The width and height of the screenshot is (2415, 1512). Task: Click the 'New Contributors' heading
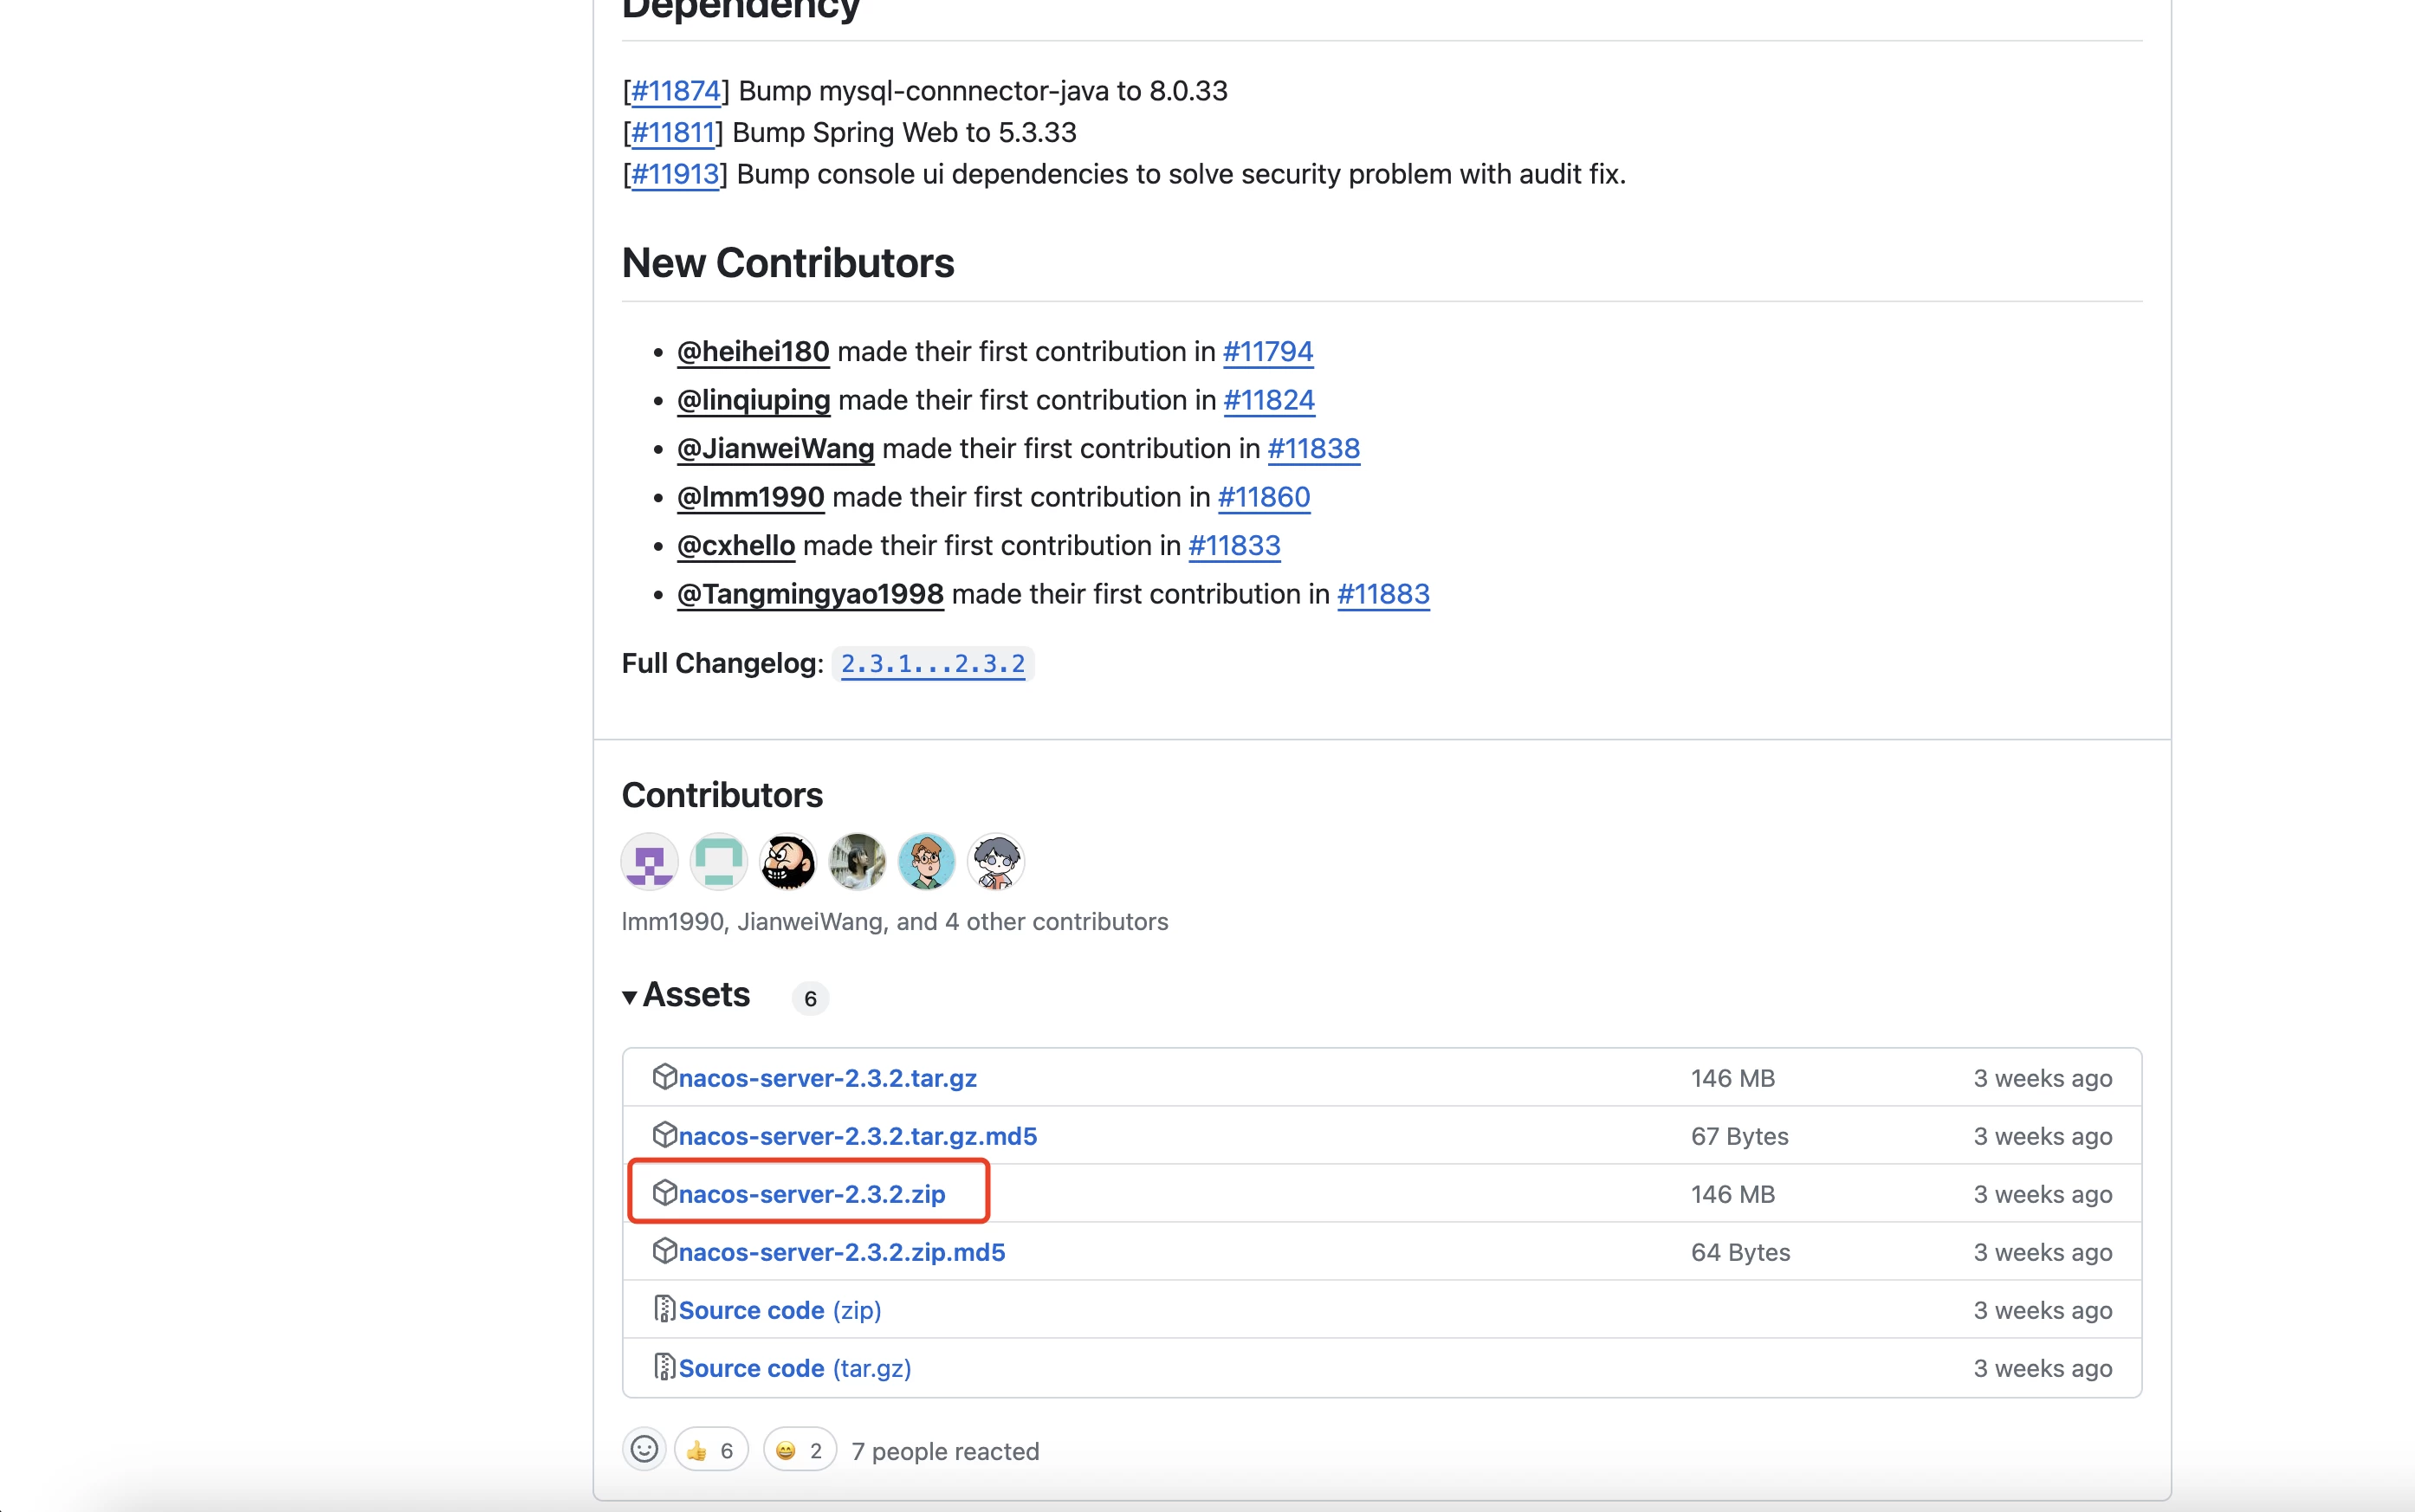(x=788, y=263)
